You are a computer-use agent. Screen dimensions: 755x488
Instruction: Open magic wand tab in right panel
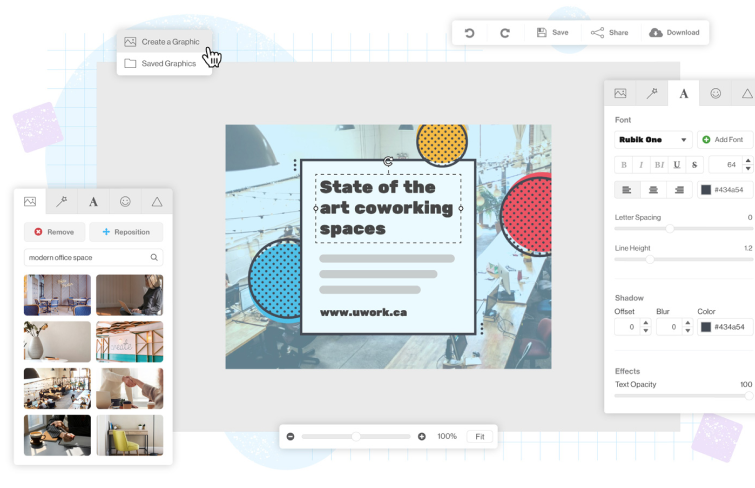652,93
